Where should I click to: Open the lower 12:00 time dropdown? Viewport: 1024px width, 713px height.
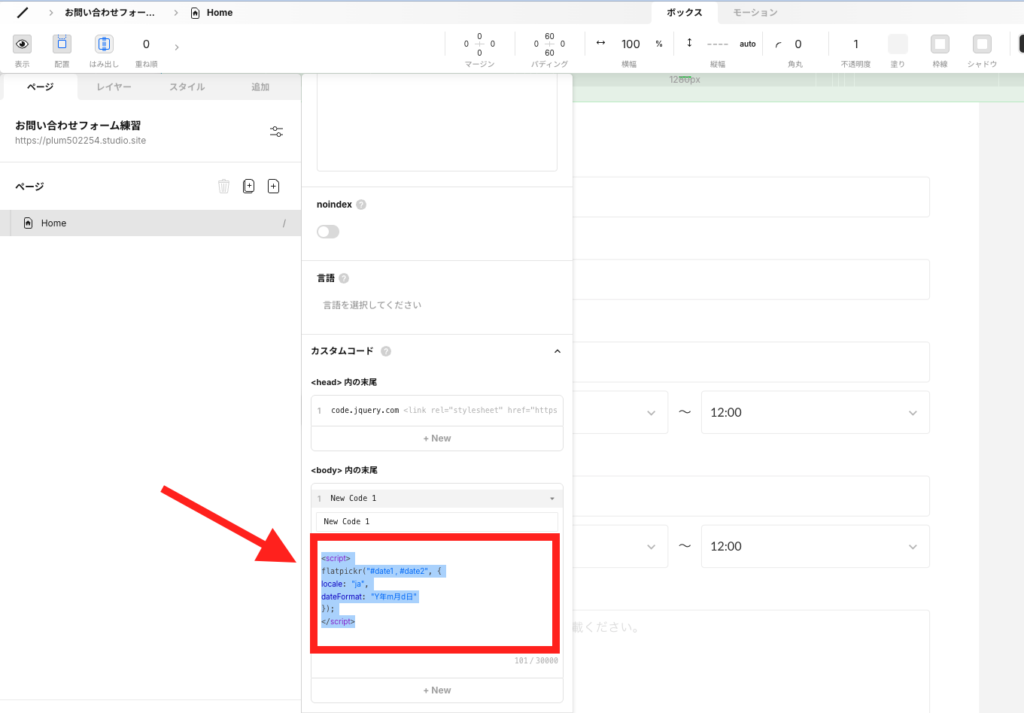[x=815, y=547]
